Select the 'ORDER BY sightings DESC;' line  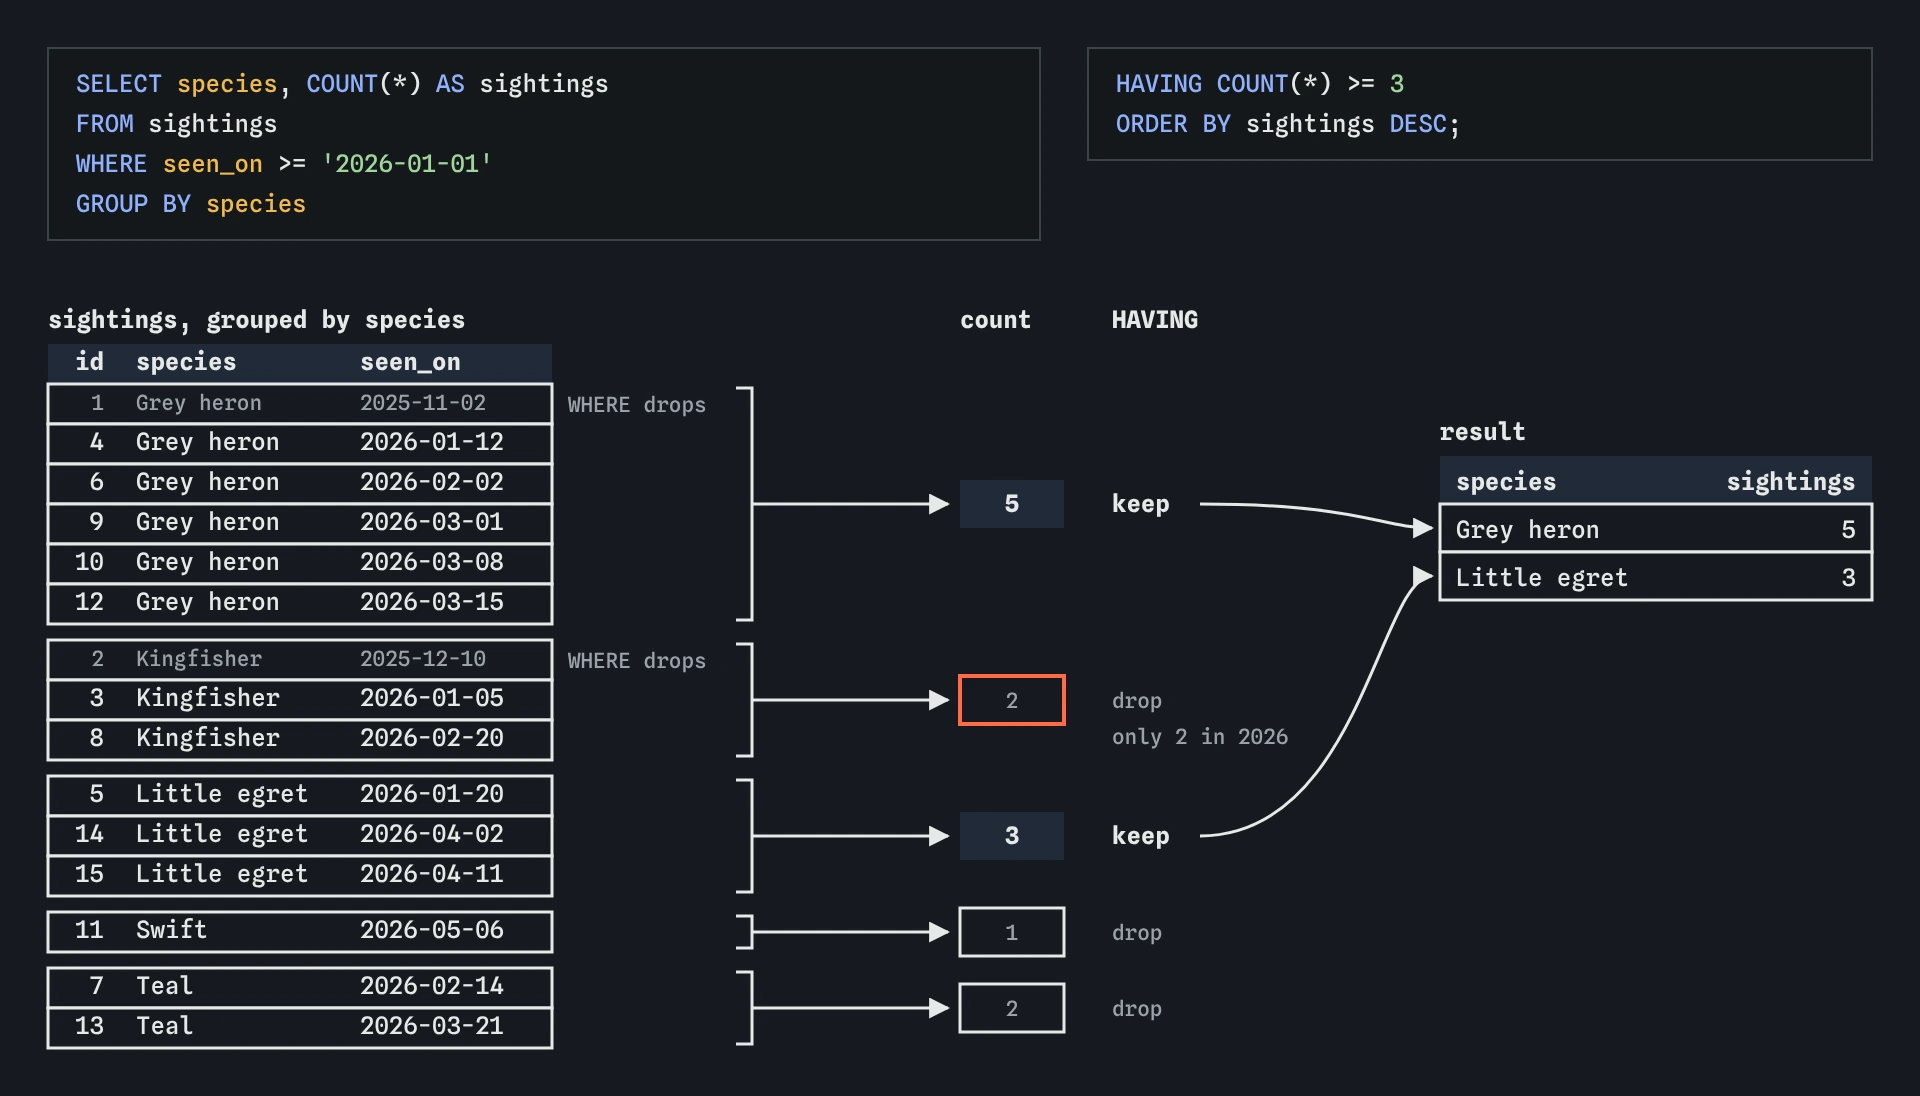click(x=1288, y=124)
